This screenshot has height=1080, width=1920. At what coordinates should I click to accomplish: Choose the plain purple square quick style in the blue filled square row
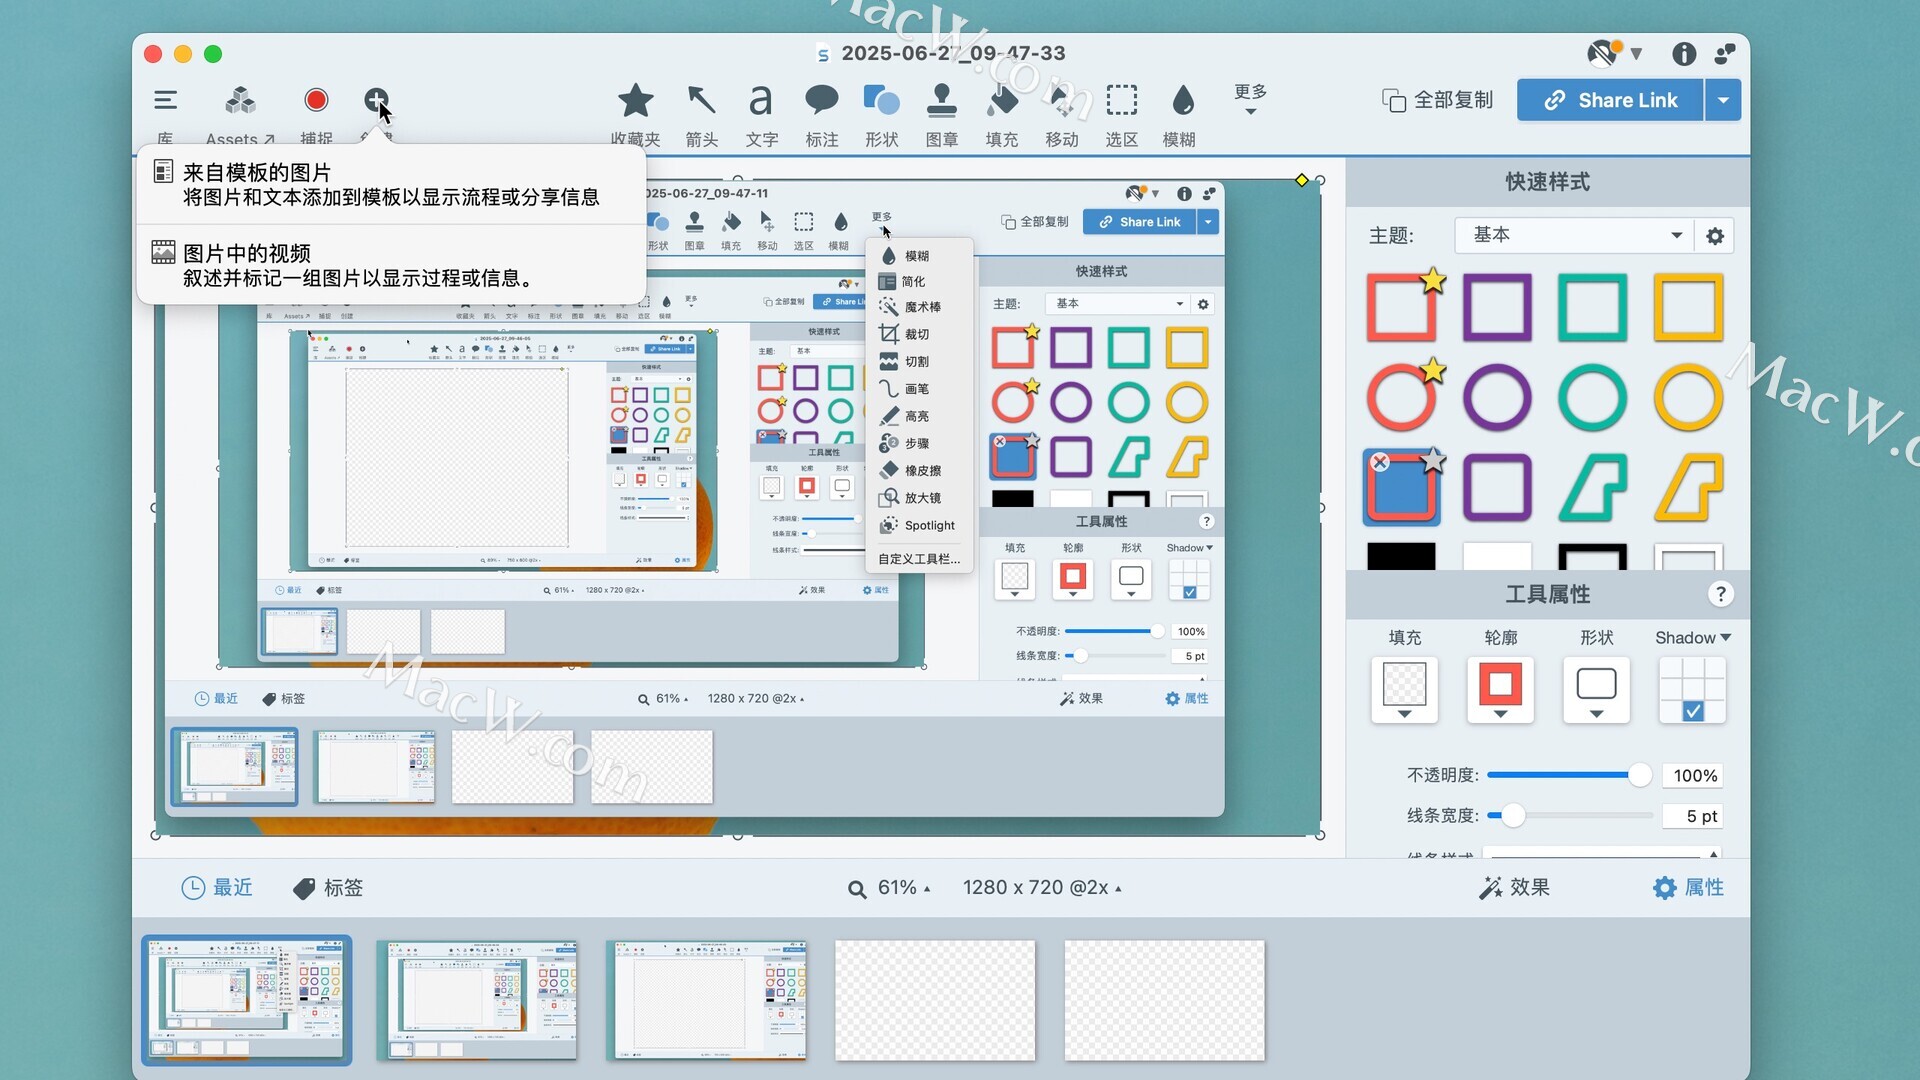[1497, 488]
